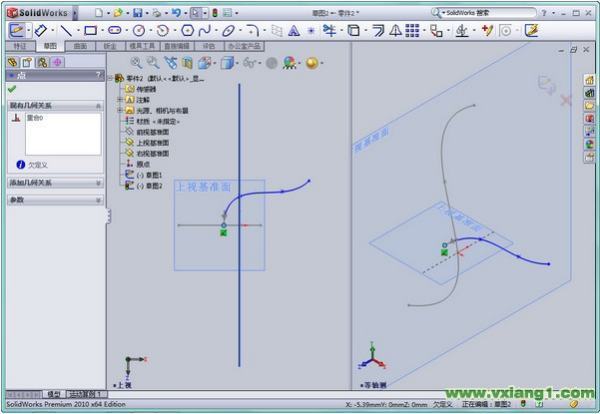Image resolution: width=600 pixels, height=414 pixels.
Task: Switch to the 特征 (Features) command tab
Action: coord(20,46)
